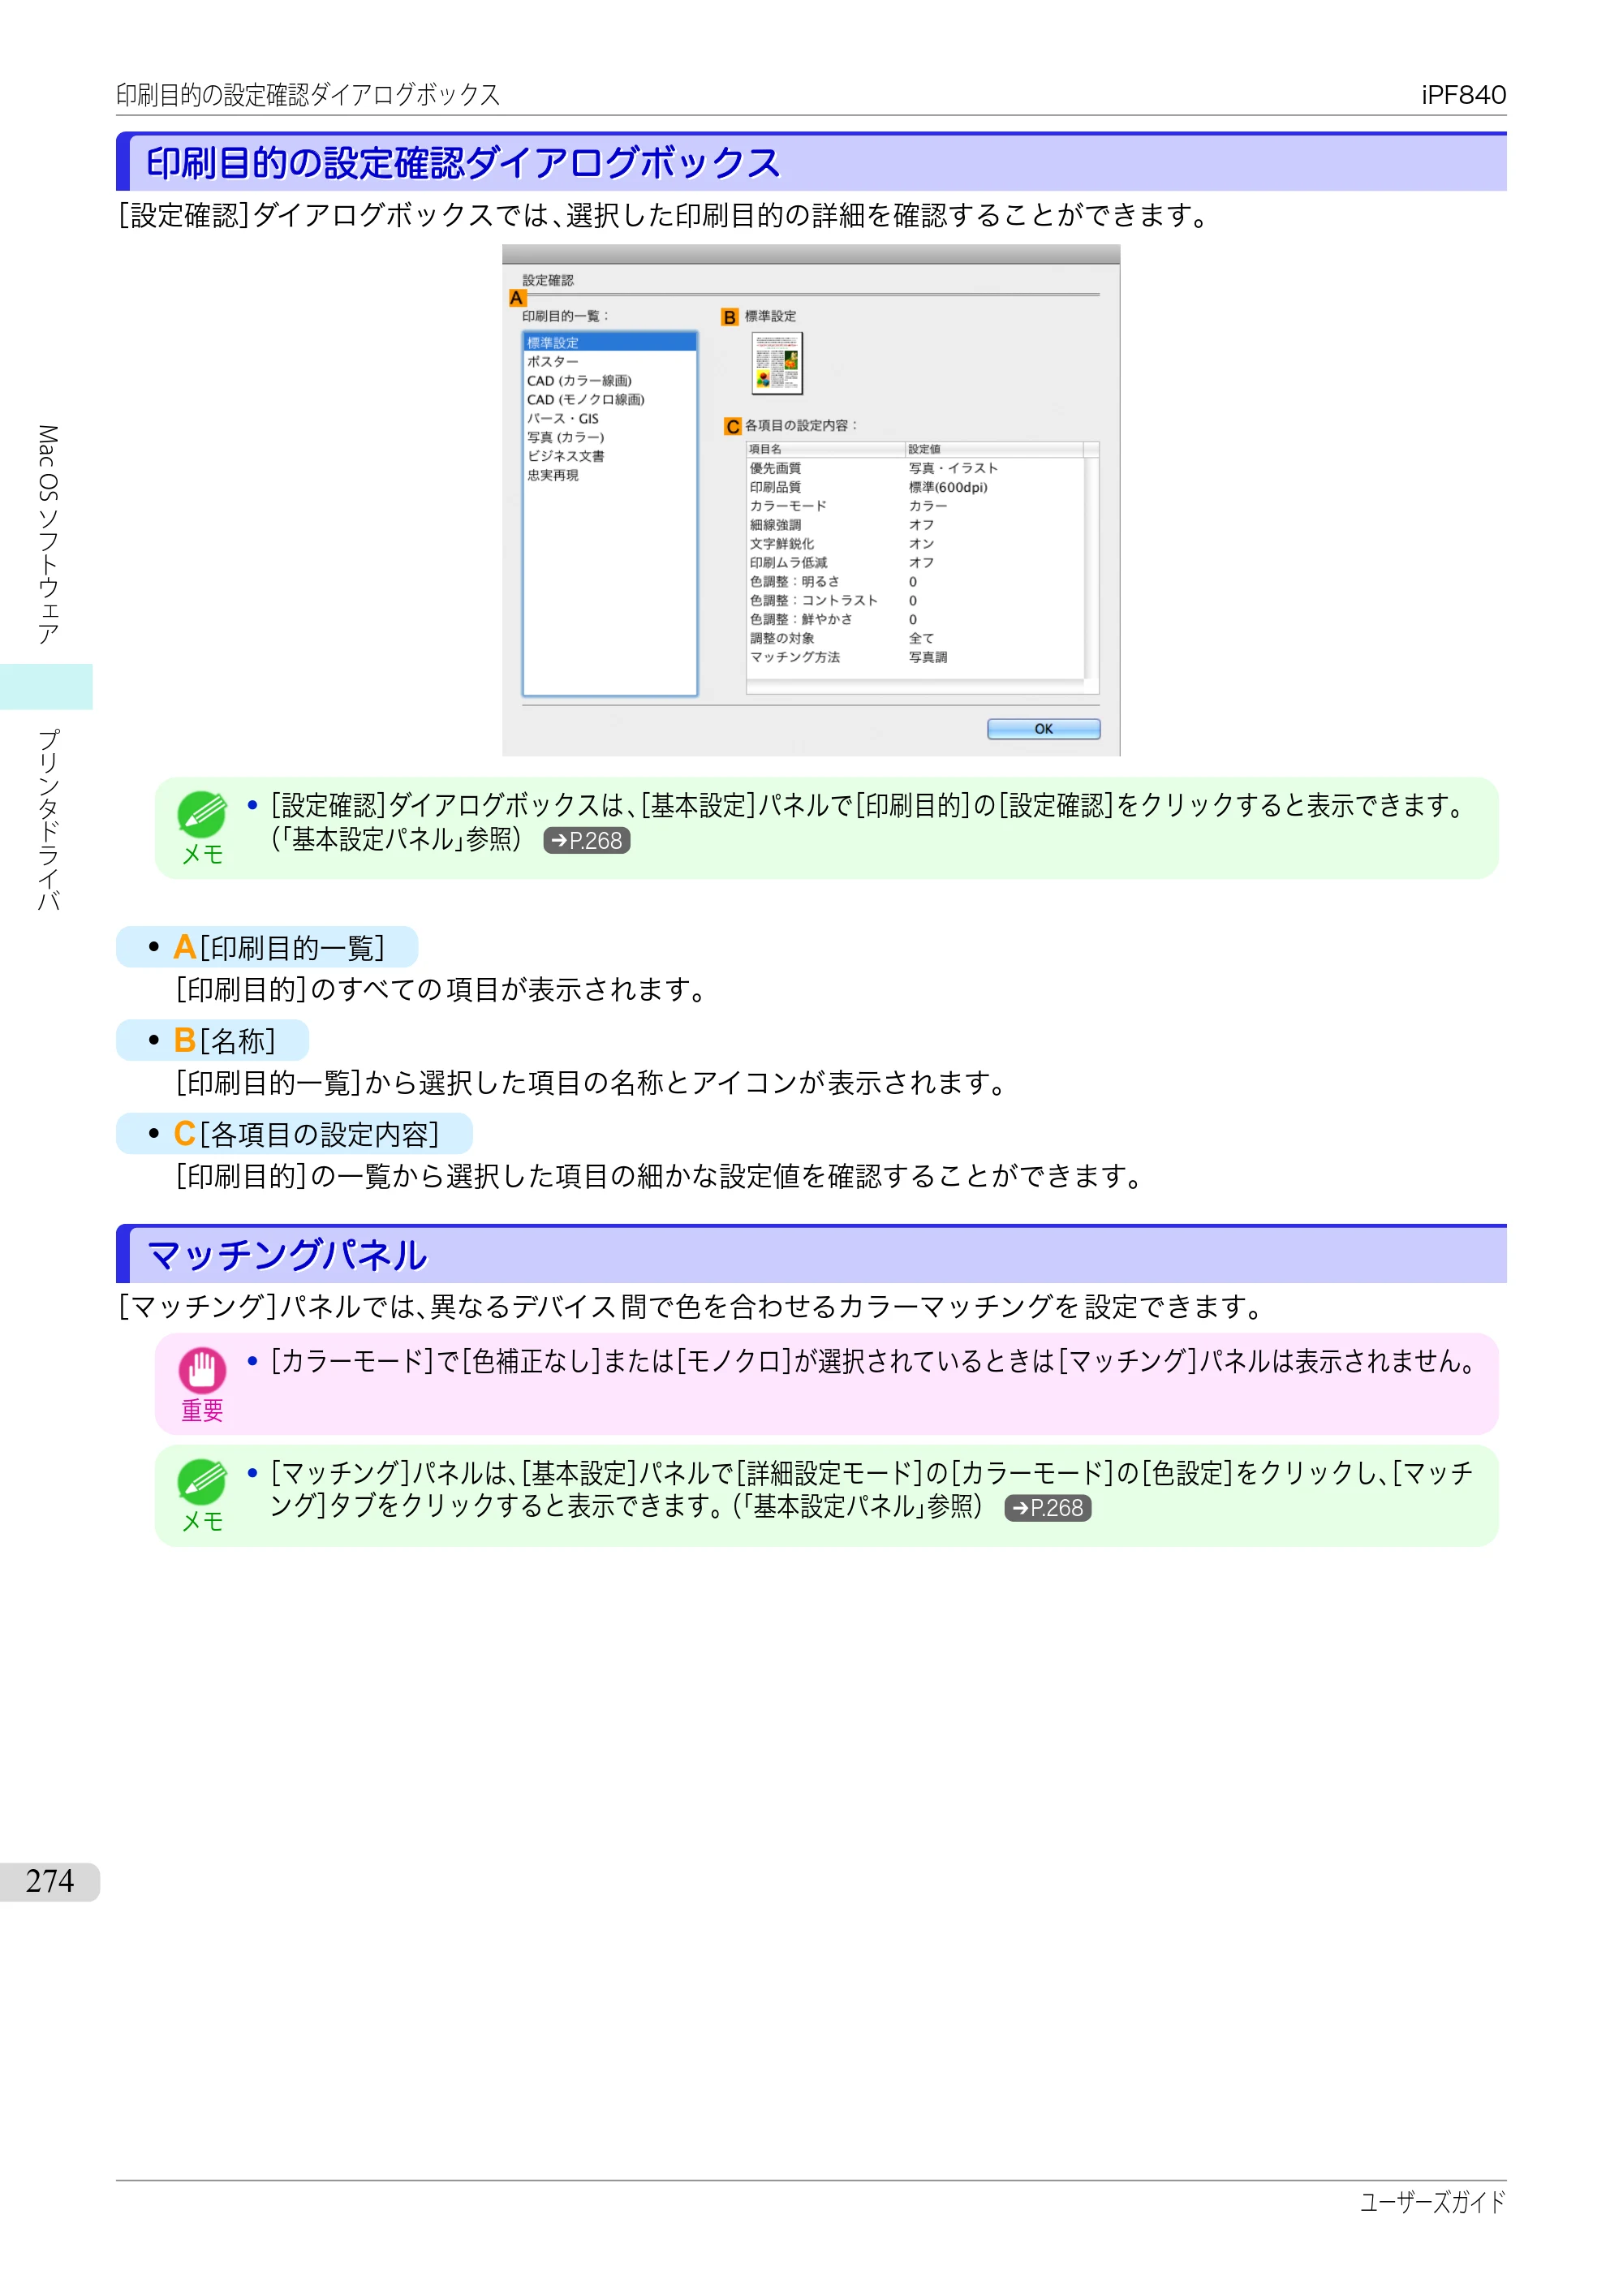Open the P.268 link in the マッチング memo

click(1048, 1508)
